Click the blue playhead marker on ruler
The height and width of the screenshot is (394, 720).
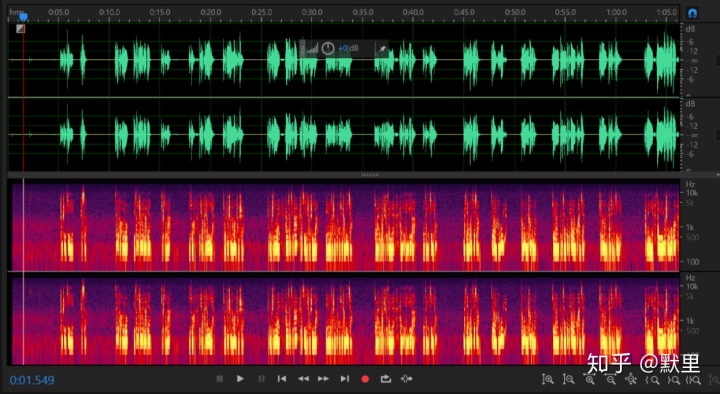[23, 17]
